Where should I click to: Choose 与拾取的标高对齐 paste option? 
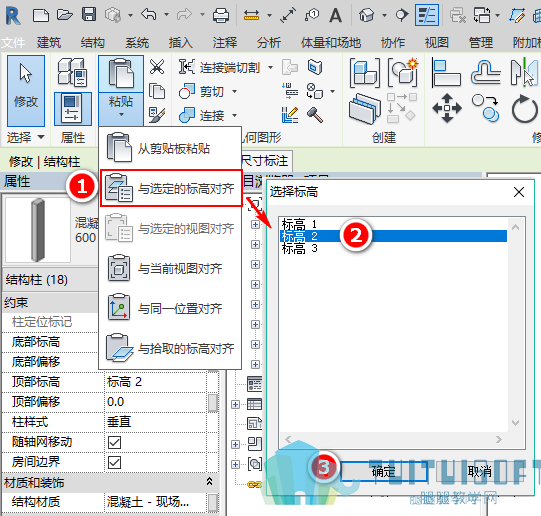[x=170, y=348]
